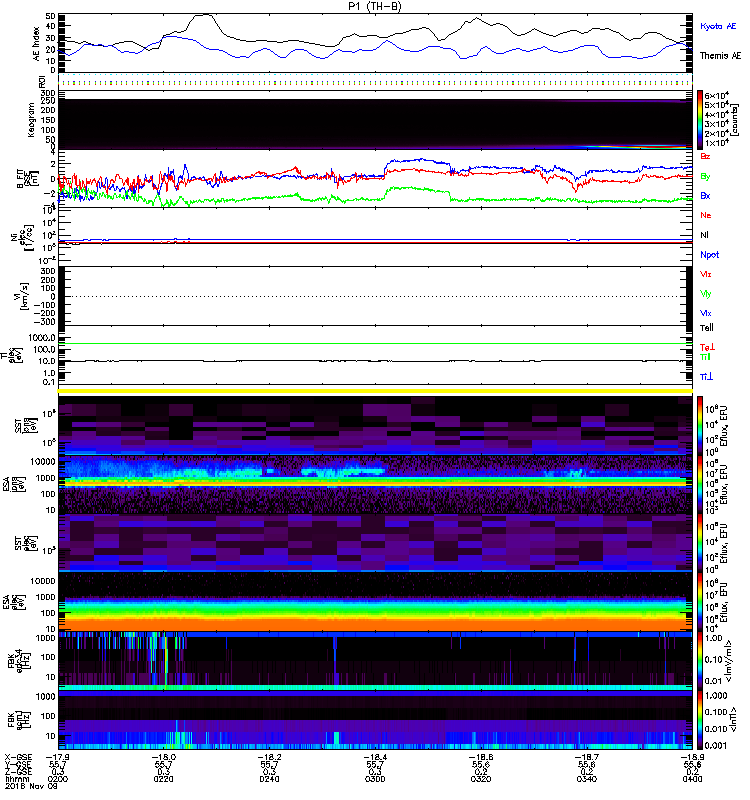Screen dimensions: 750x800
Task: Select the blue perpendicular Ti legend label
Action: (x=706, y=377)
